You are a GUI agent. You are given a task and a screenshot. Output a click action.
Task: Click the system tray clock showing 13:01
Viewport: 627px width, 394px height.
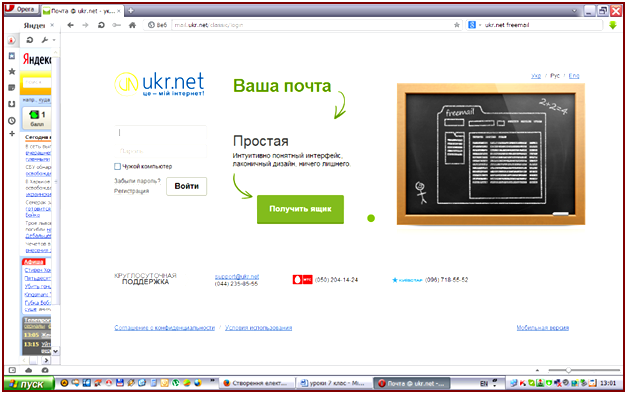coord(608,383)
